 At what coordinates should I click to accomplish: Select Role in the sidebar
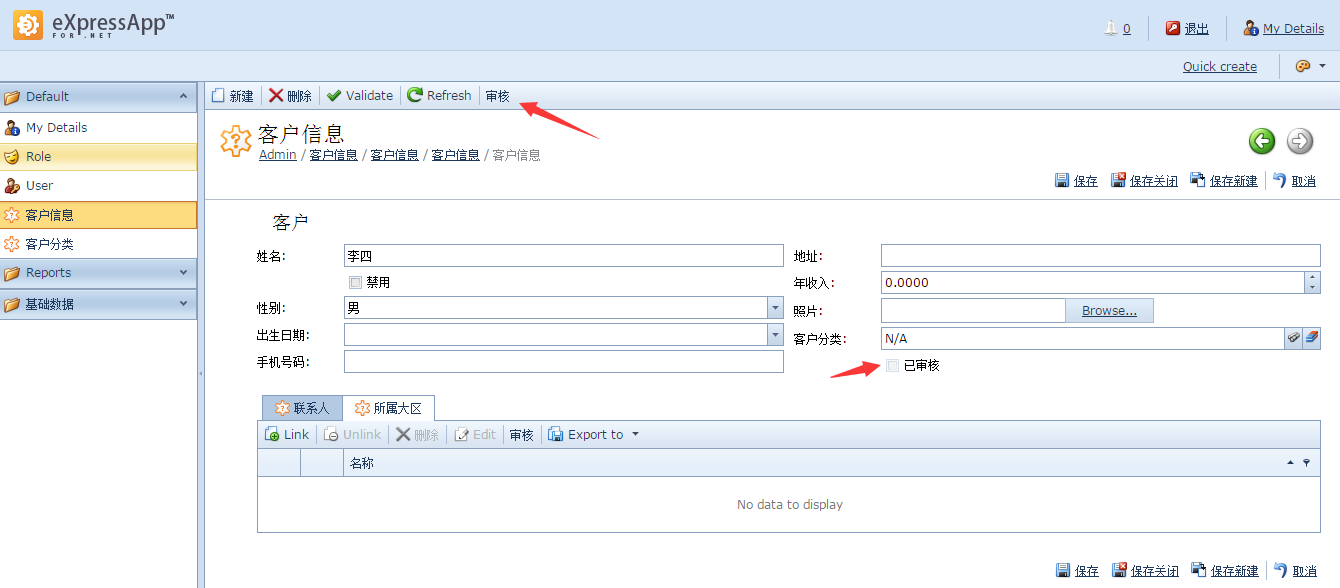98,156
